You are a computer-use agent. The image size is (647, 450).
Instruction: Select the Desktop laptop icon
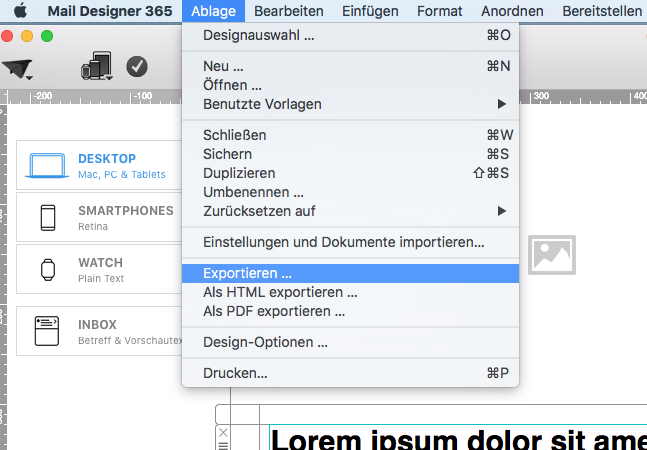pyautogui.click(x=47, y=165)
